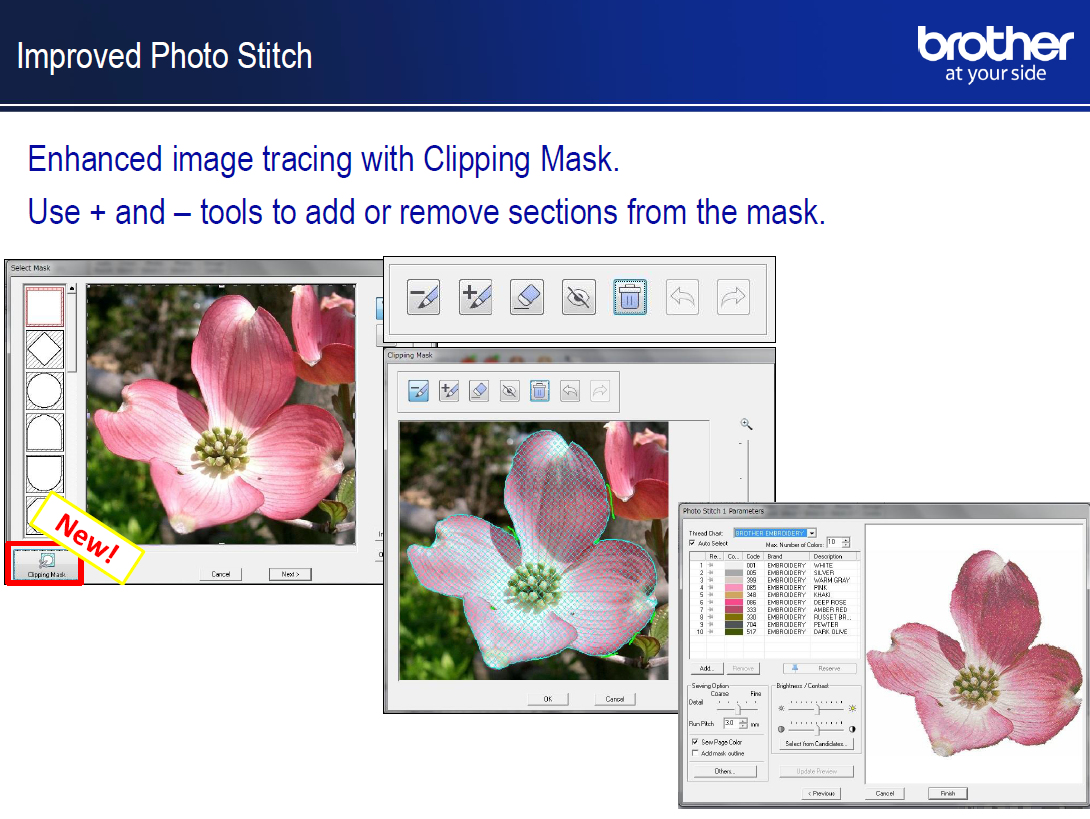Click the trash bin icon in enlarged toolbar
This screenshot has height=819, width=1090.
[630, 297]
